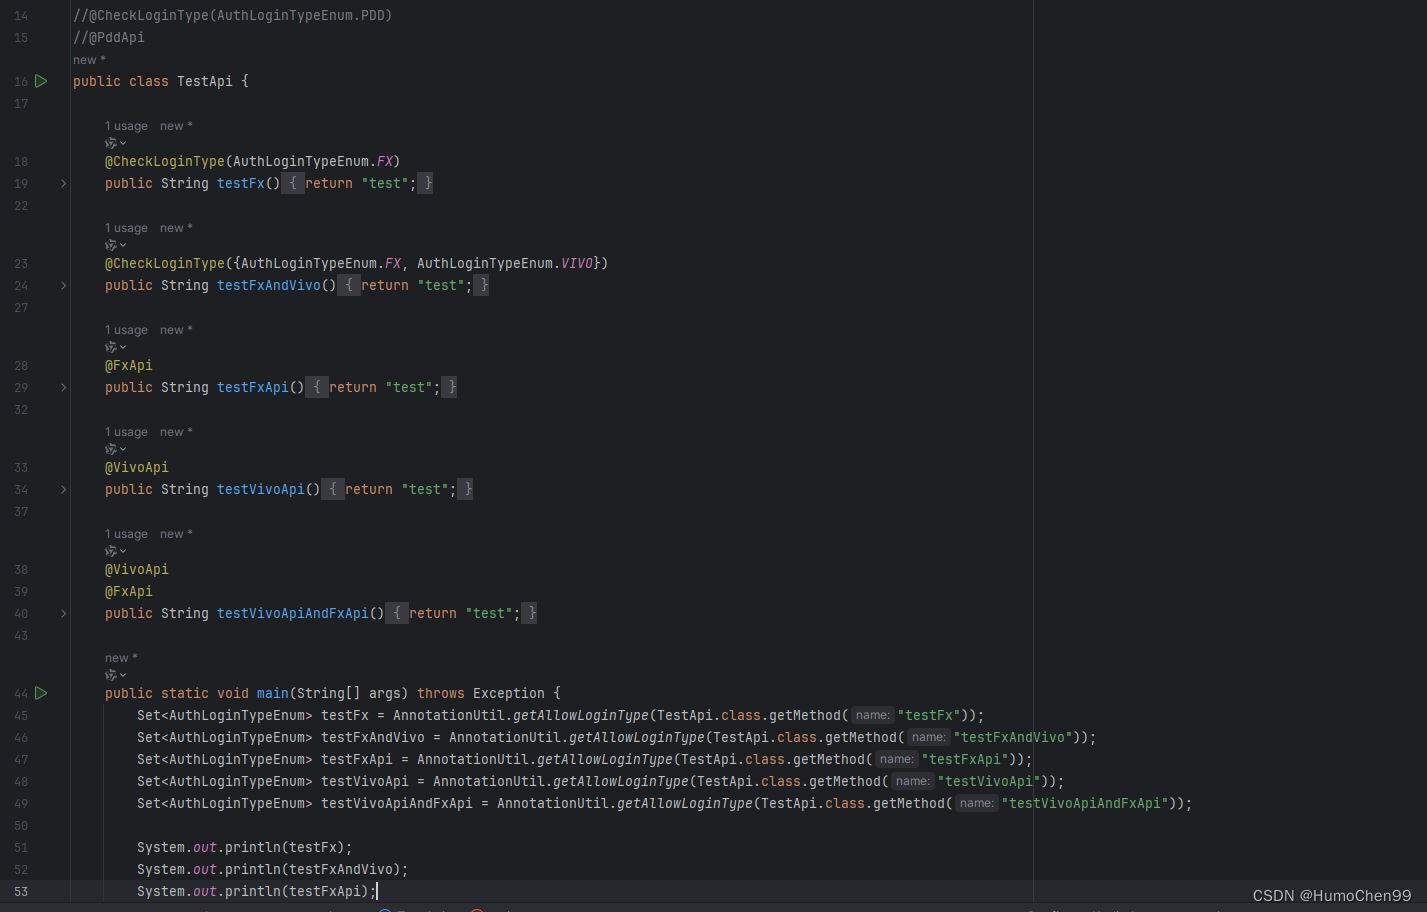
Task: Unfold testFxAndVivo body via its closing brace placeholder
Action: pyautogui.click(x=481, y=285)
